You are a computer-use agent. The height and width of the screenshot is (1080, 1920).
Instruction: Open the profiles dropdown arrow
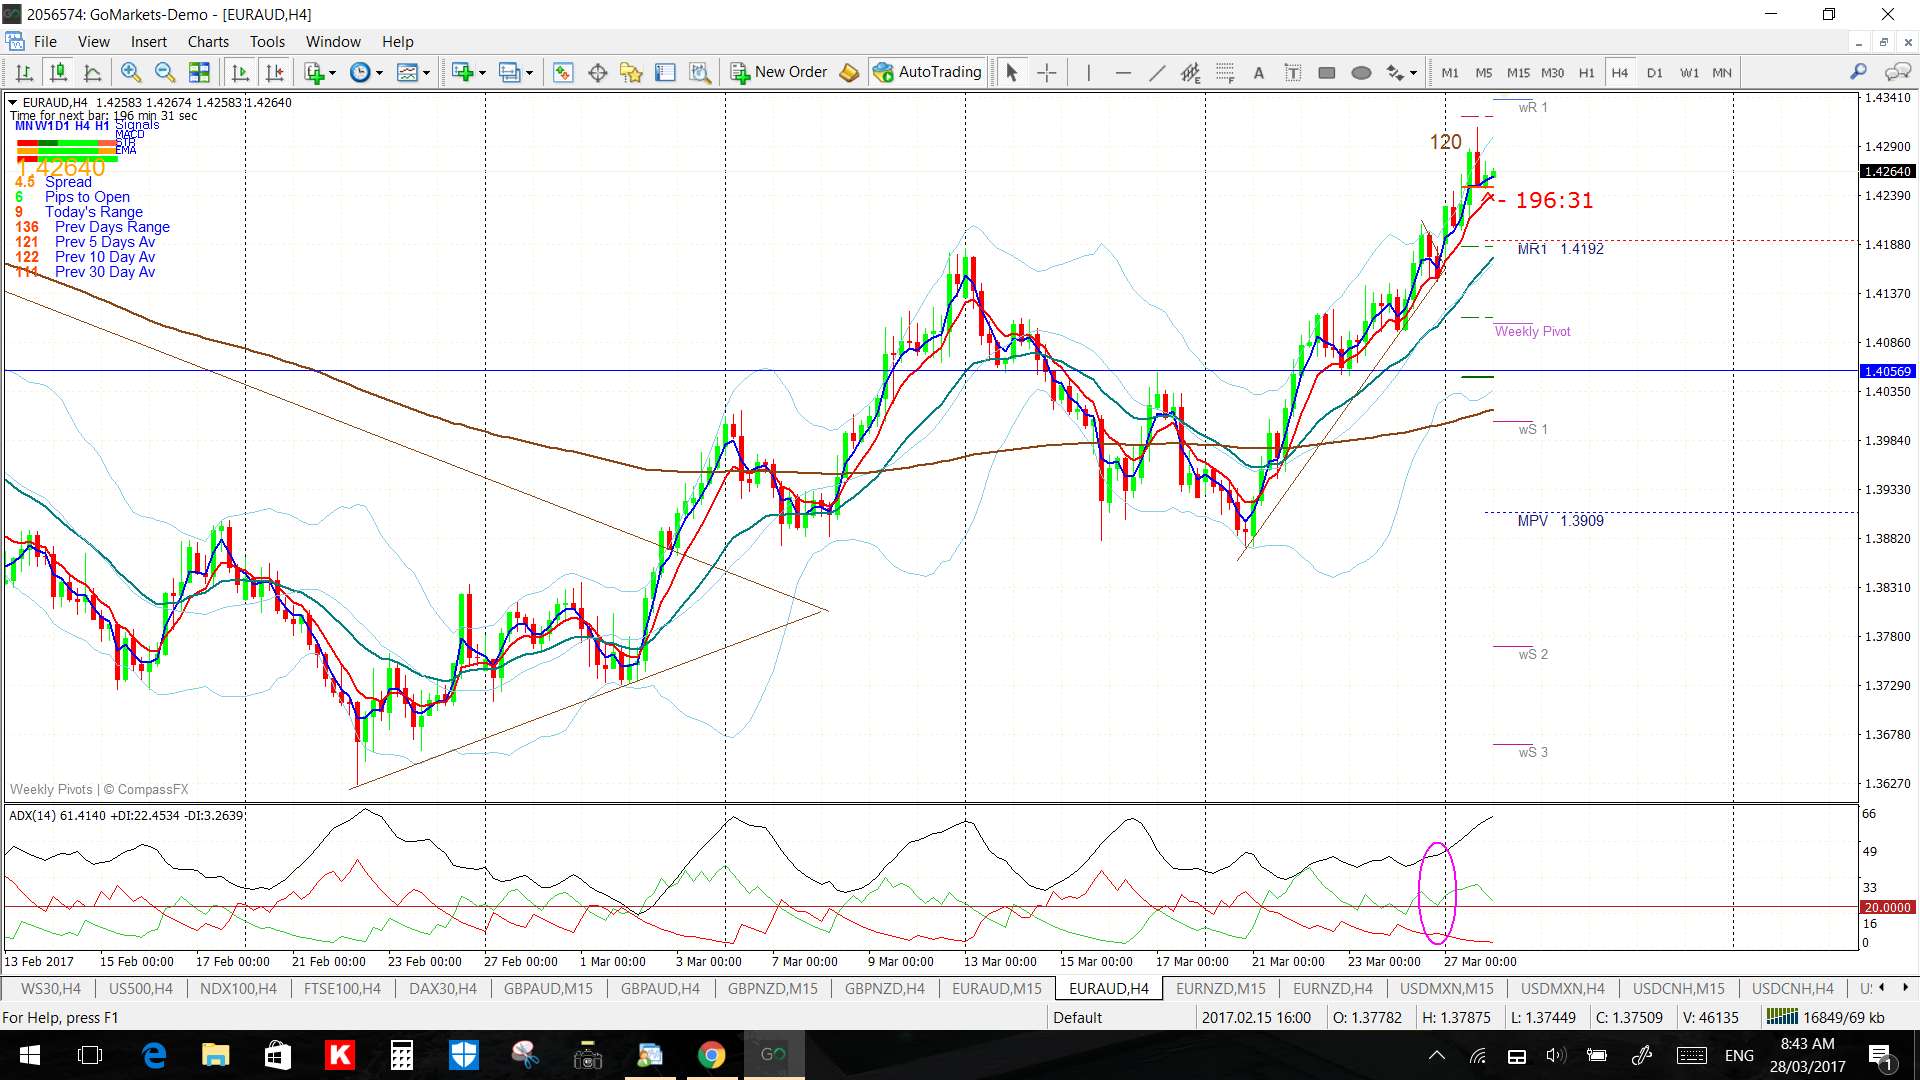coord(530,72)
